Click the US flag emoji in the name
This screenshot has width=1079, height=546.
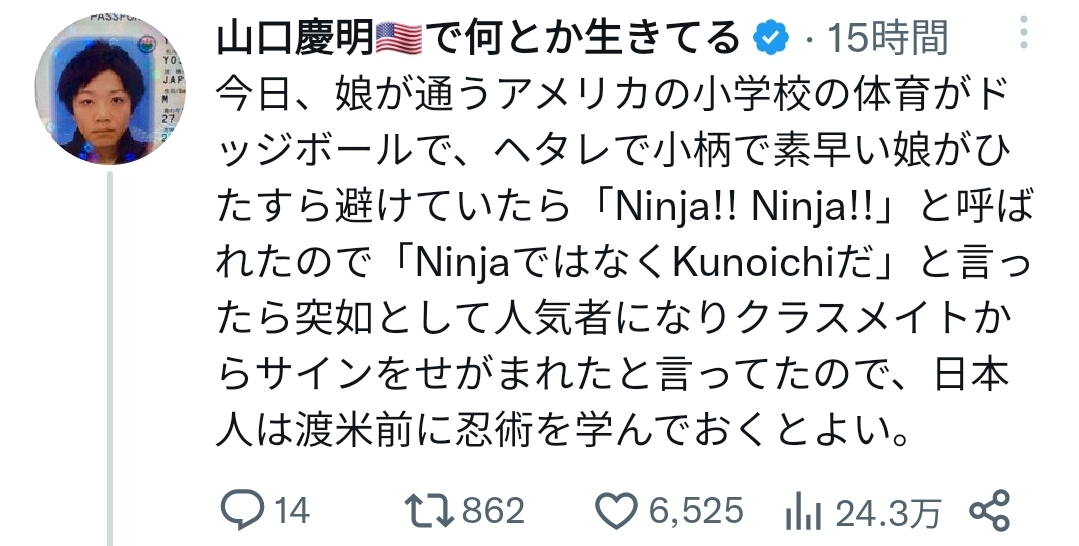click(x=399, y=38)
